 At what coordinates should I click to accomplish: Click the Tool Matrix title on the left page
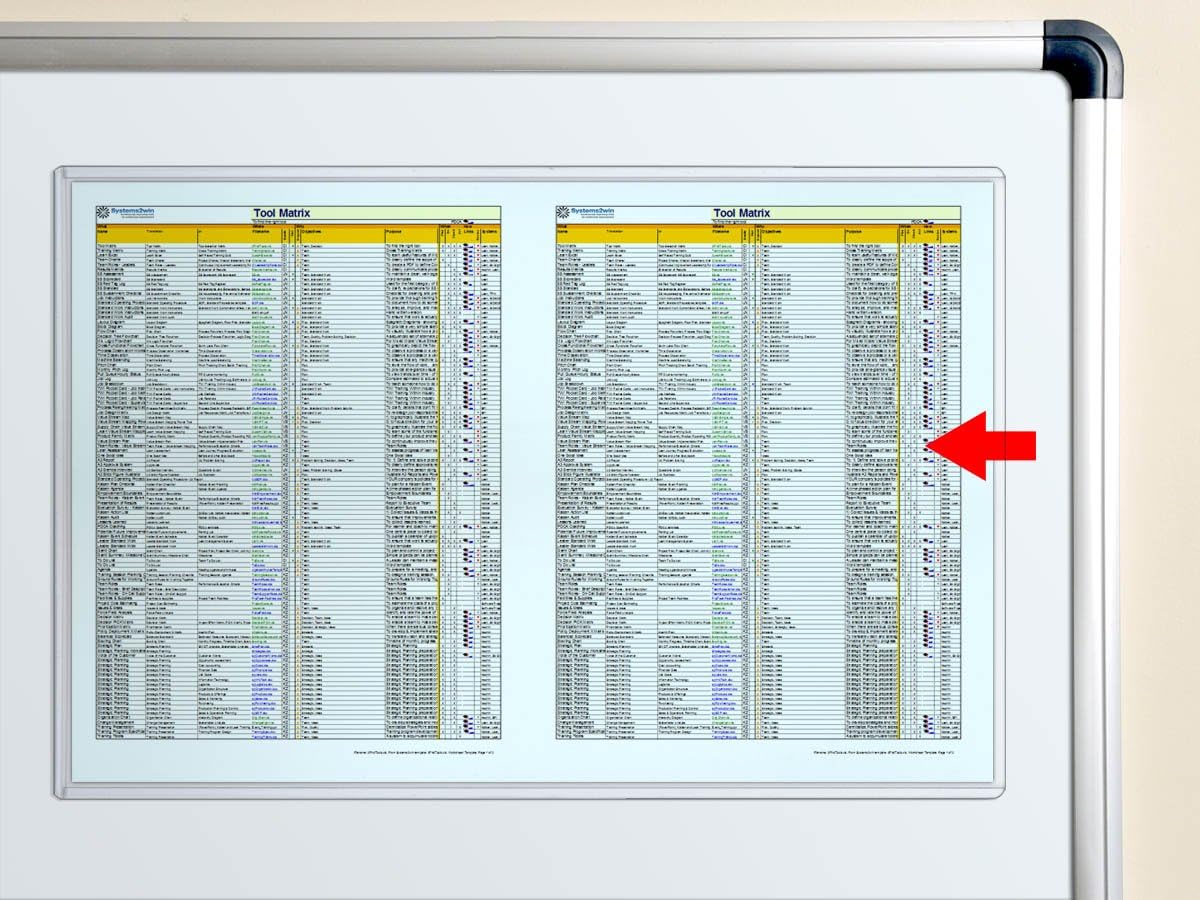[282, 213]
